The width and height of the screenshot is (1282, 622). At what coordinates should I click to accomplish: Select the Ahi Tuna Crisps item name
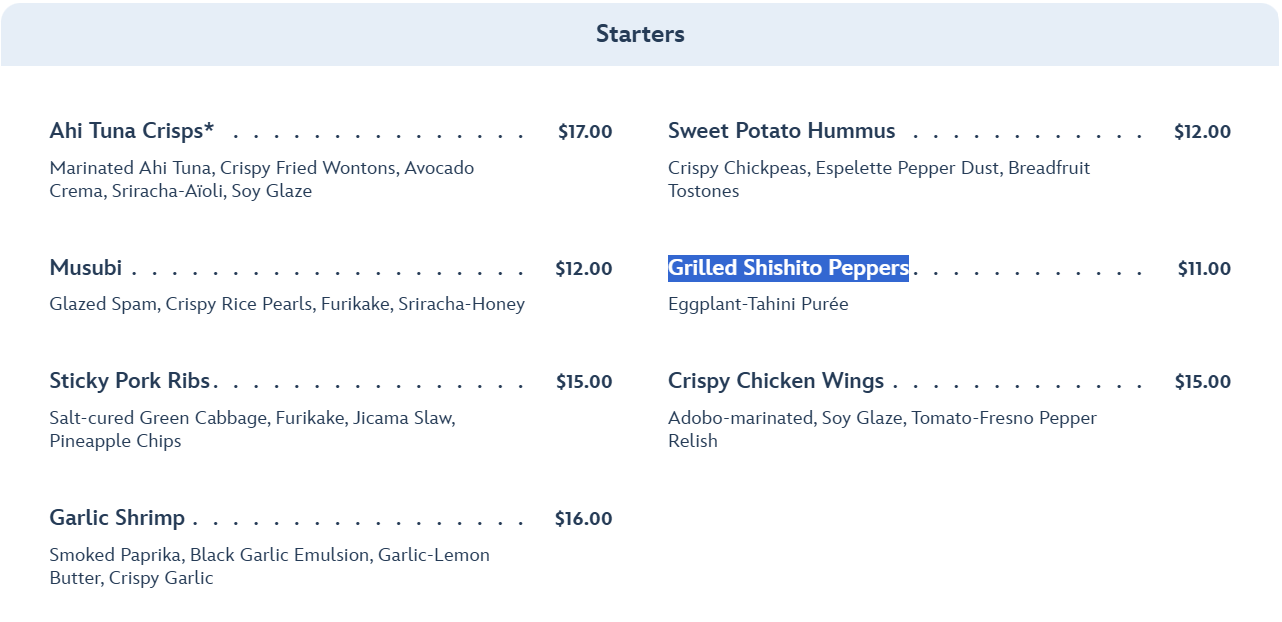click(x=132, y=131)
